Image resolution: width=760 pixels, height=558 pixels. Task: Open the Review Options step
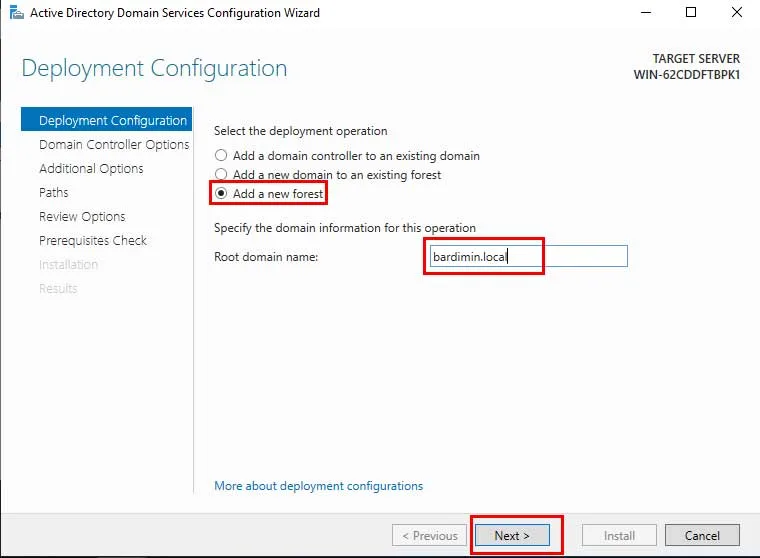(82, 216)
